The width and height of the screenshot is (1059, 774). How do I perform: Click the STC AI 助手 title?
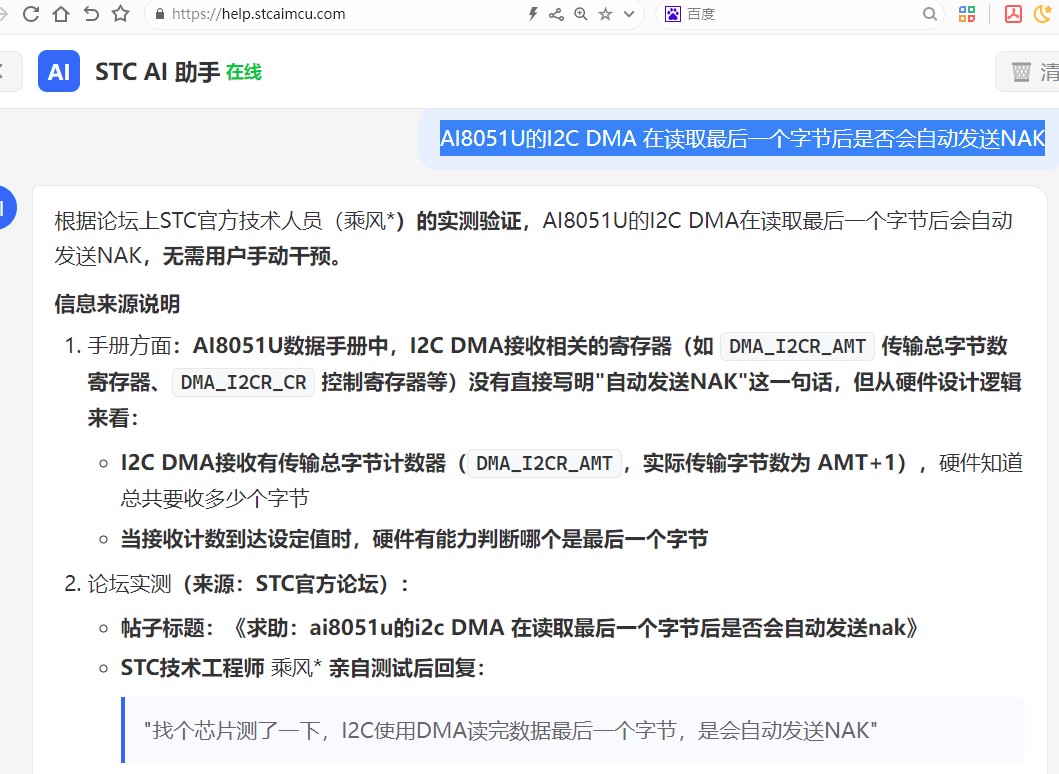[x=157, y=72]
